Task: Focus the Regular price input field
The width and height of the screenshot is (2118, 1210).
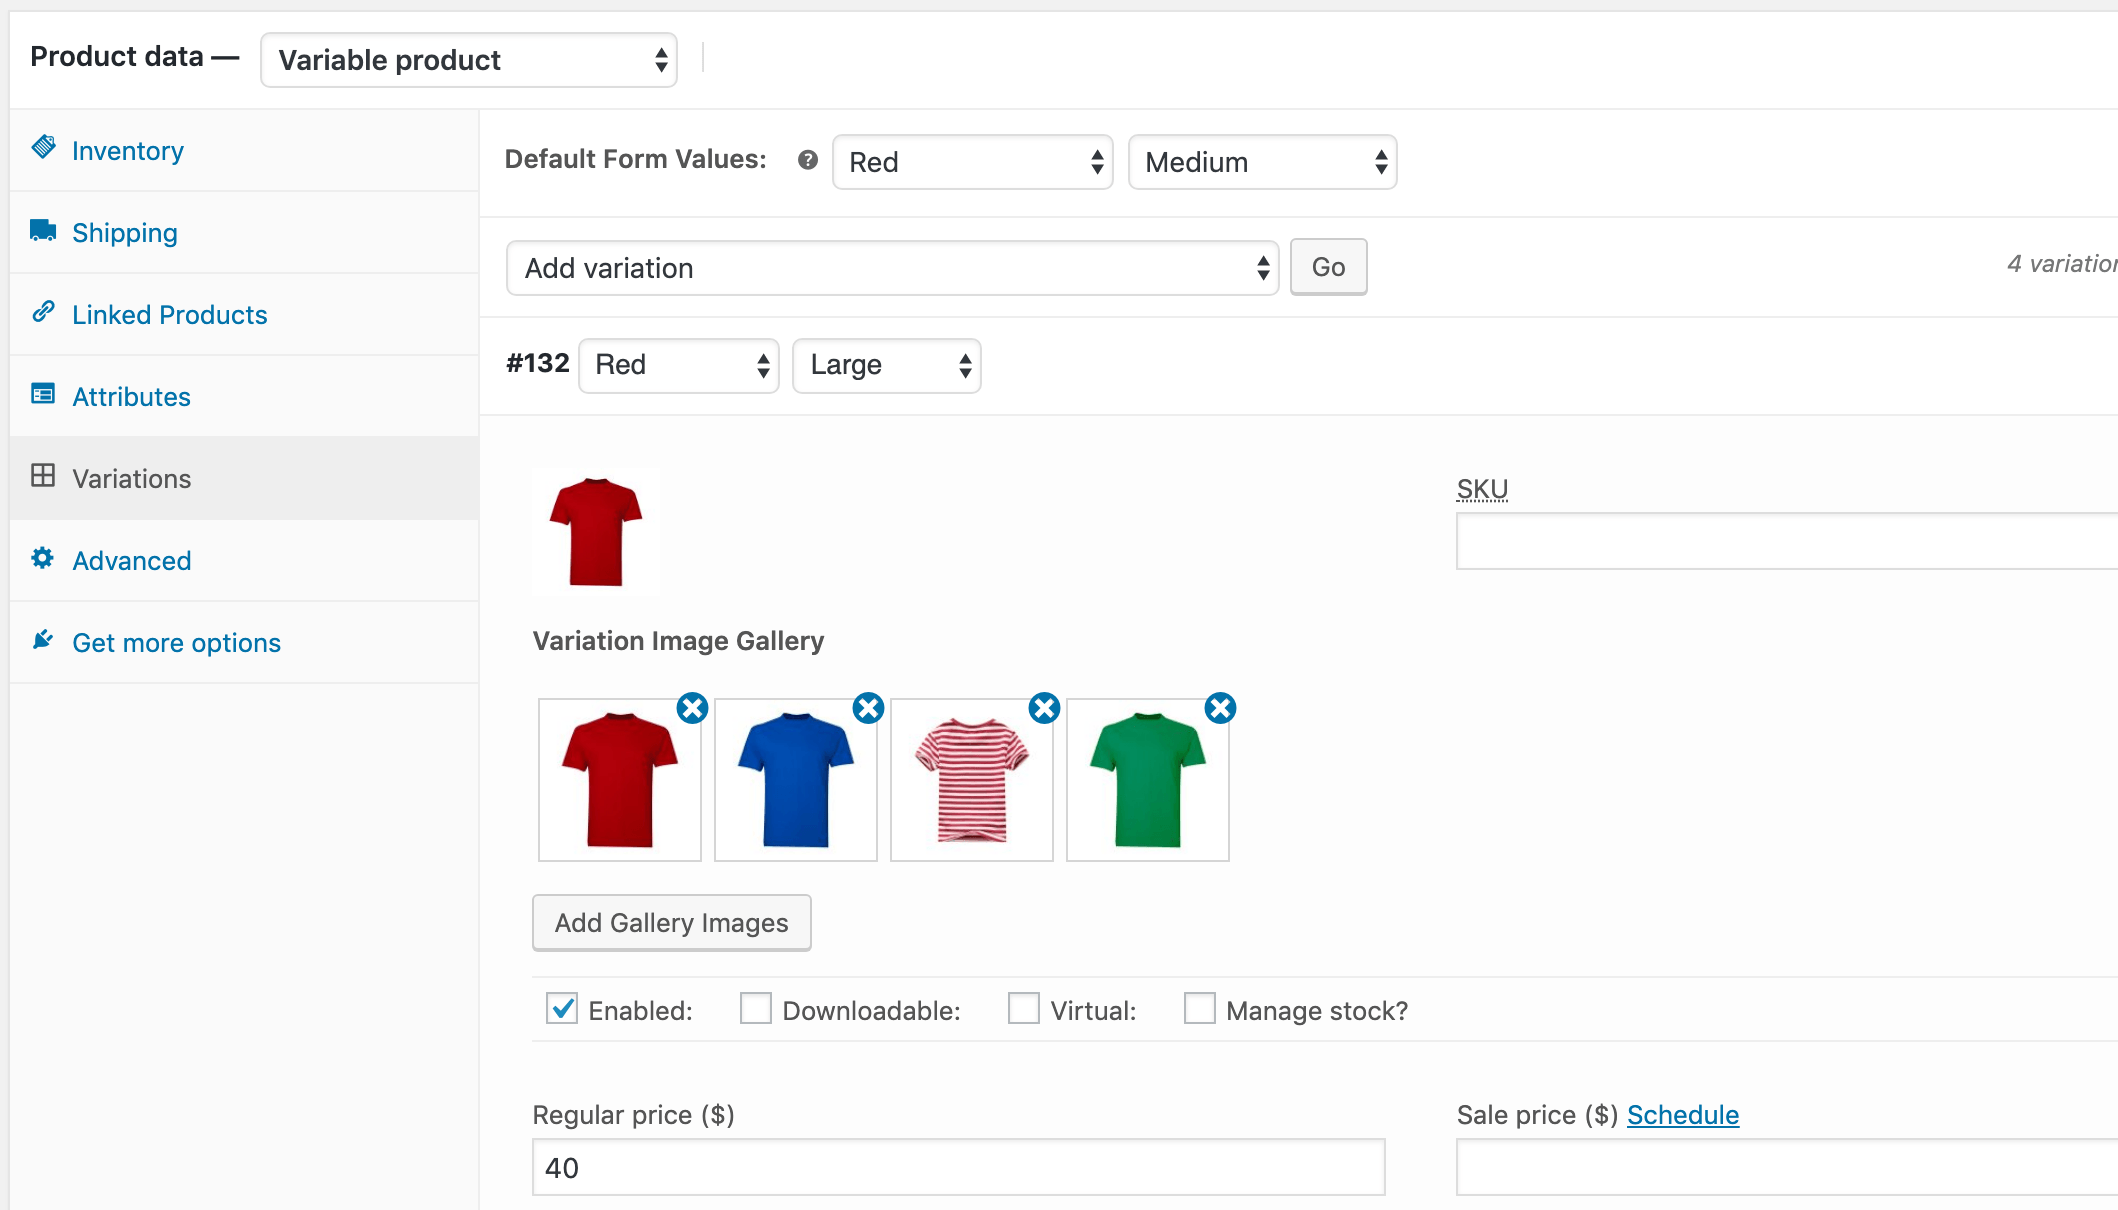Action: (959, 1167)
